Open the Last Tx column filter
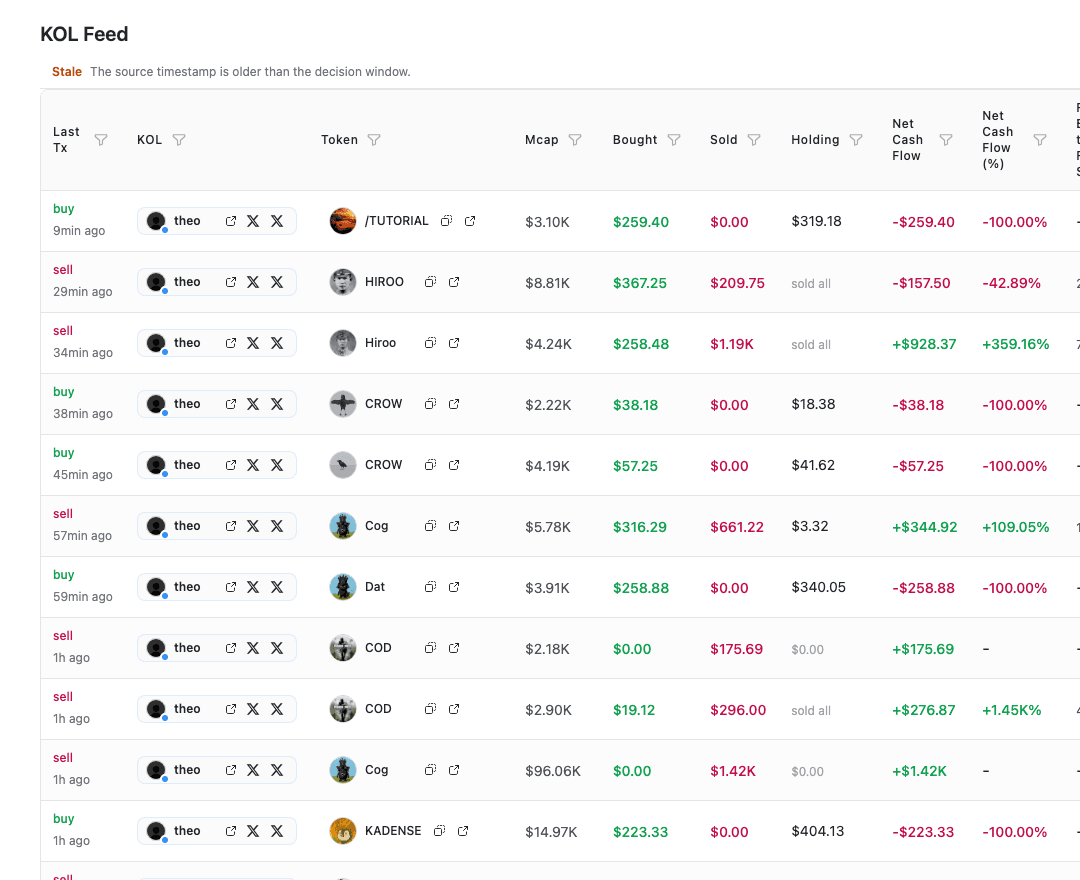 pos(101,140)
